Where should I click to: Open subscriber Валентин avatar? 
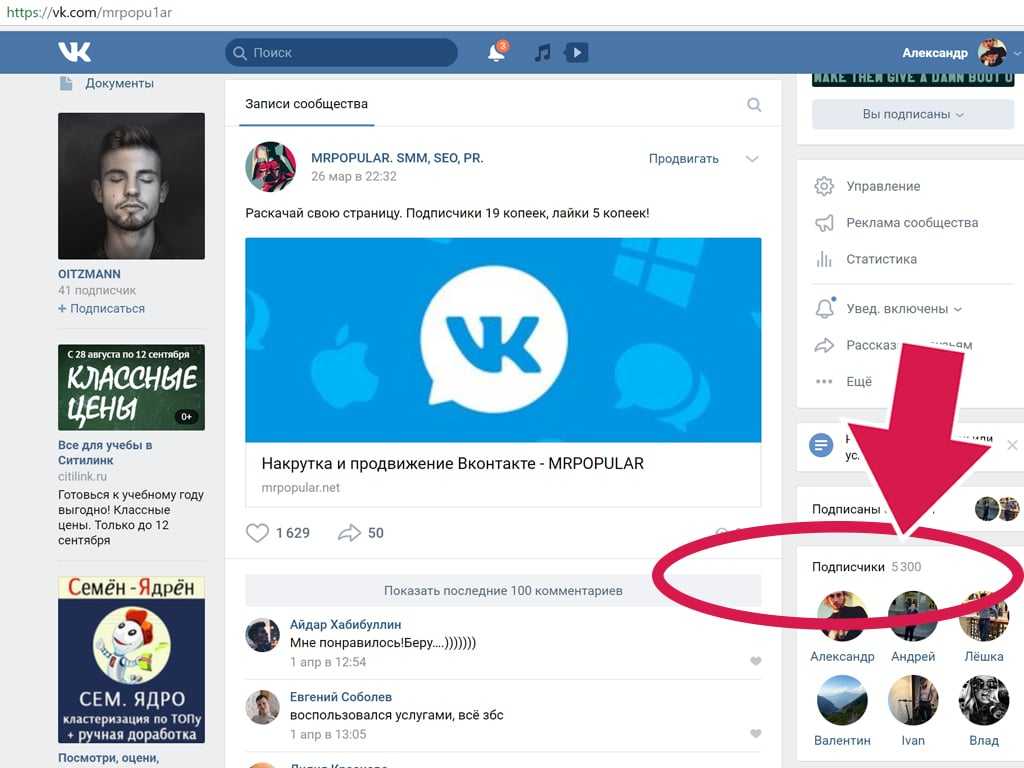[842, 700]
